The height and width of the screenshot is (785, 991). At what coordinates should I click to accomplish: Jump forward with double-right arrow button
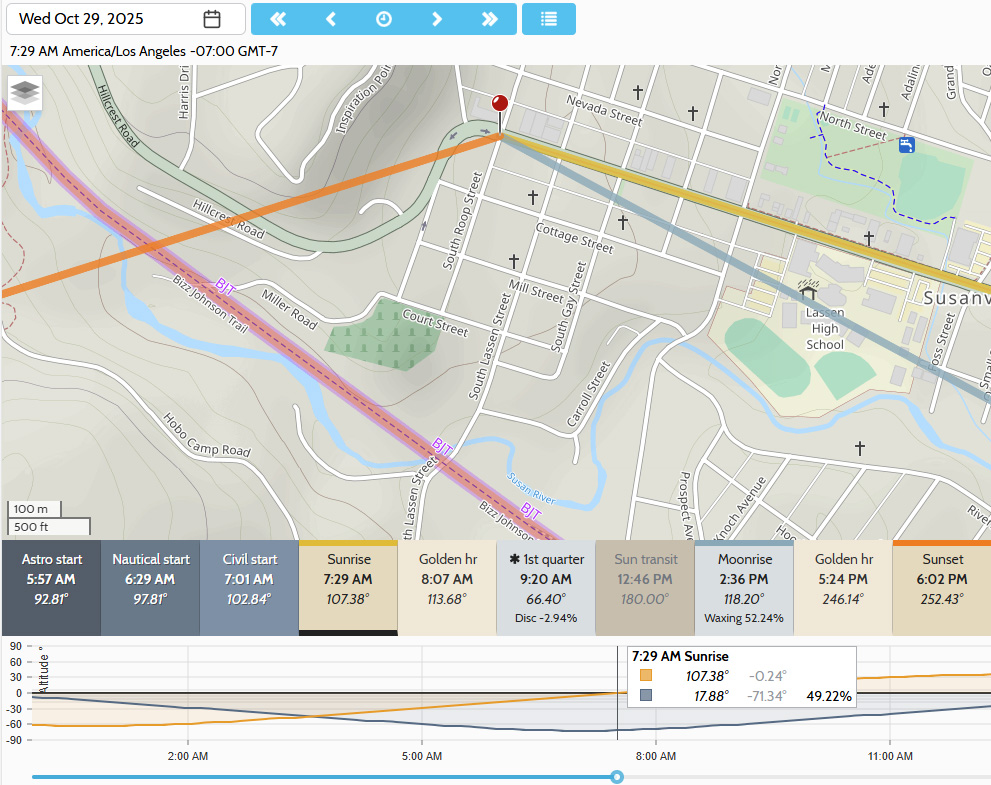tap(490, 19)
